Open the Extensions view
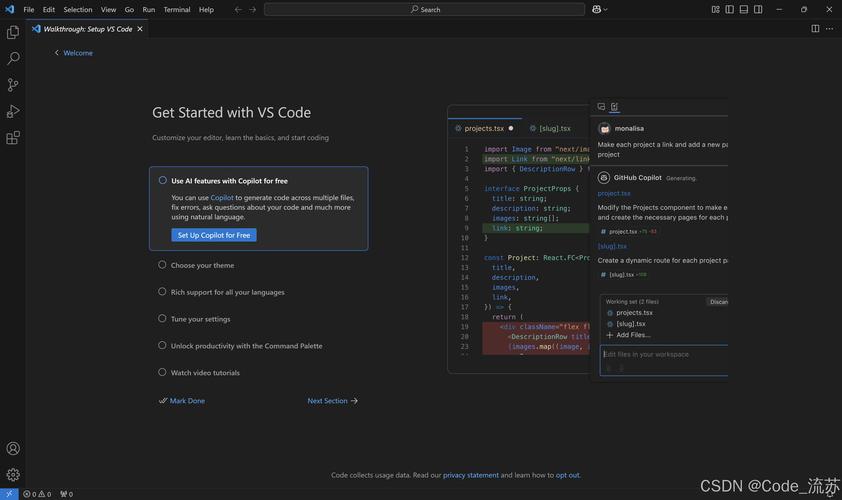The width and height of the screenshot is (842, 500). coord(13,138)
